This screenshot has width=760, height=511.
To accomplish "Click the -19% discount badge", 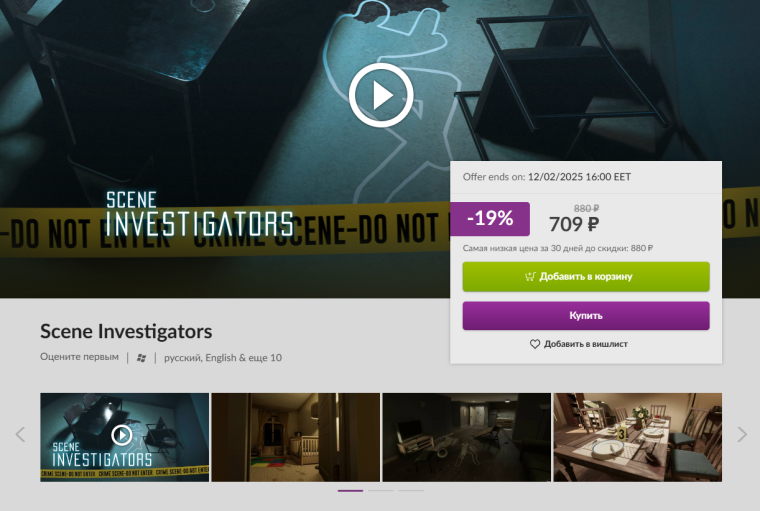I will [x=490, y=219].
